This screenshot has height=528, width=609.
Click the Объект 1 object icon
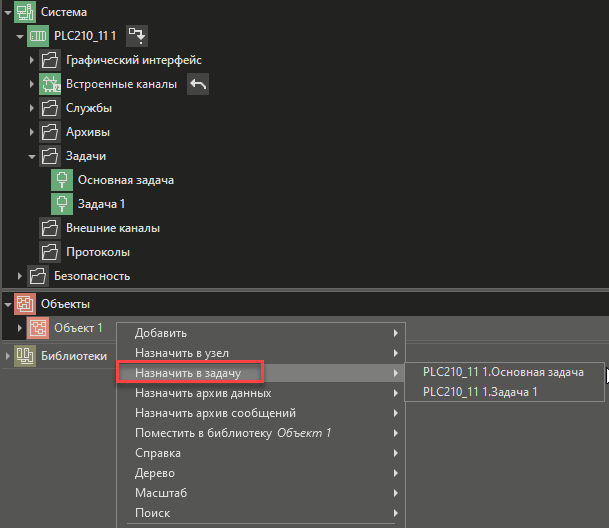[x=38, y=328]
